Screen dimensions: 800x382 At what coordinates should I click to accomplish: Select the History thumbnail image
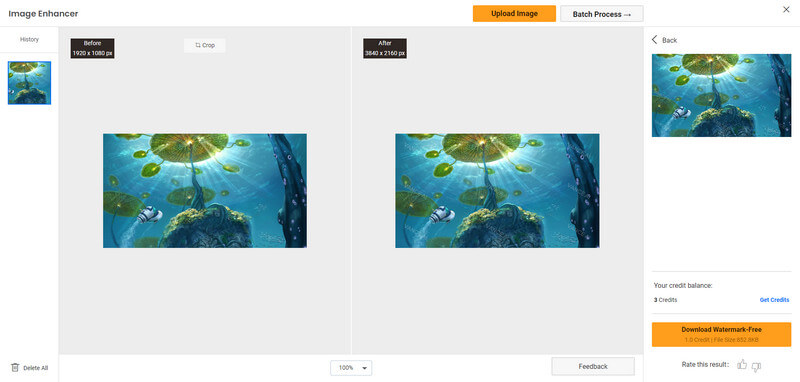(30, 83)
